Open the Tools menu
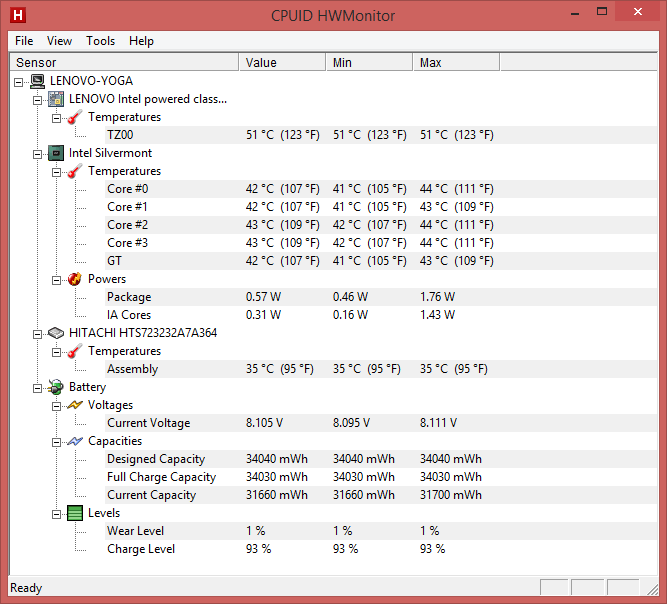Image resolution: width=667 pixels, height=604 pixels. pyautogui.click(x=100, y=41)
